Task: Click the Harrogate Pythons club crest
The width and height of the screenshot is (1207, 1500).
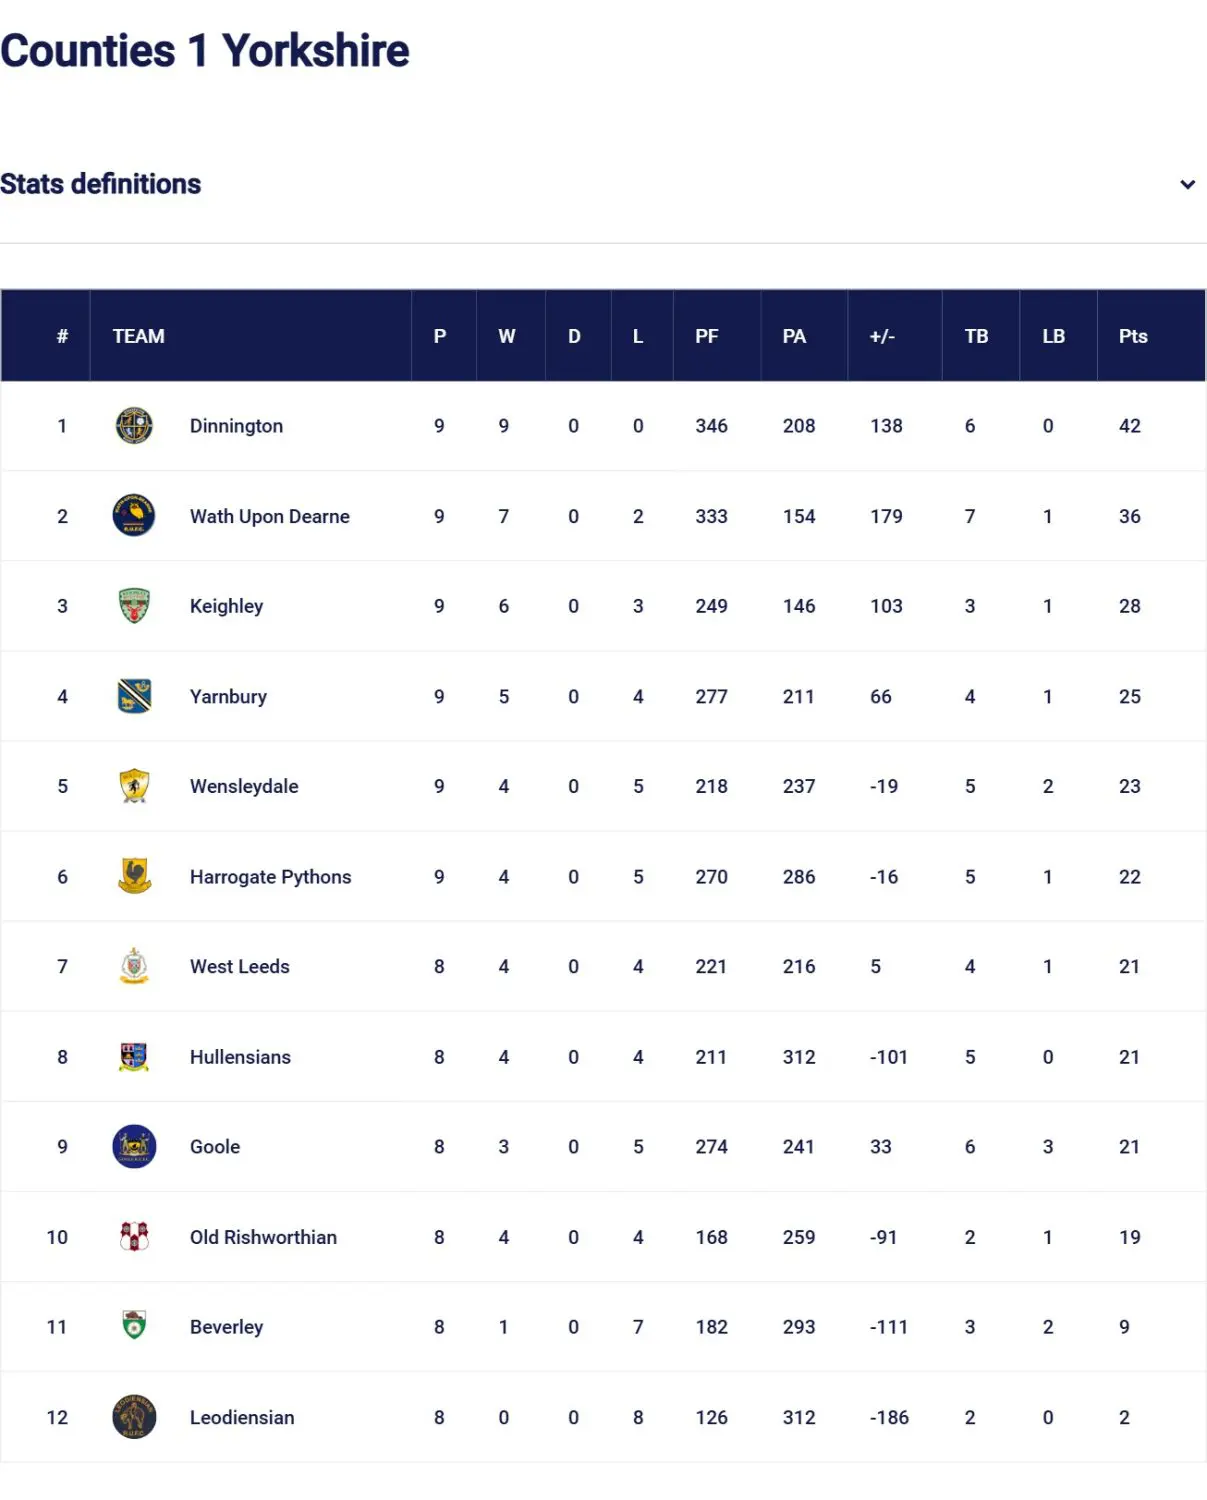Action: tap(134, 876)
